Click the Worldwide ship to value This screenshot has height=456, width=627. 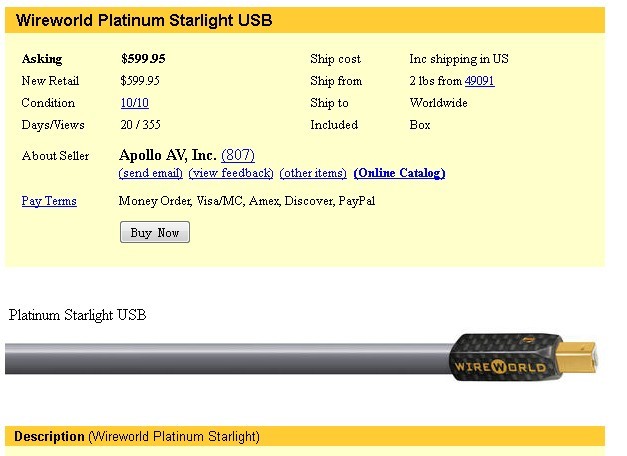click(438, 103)
